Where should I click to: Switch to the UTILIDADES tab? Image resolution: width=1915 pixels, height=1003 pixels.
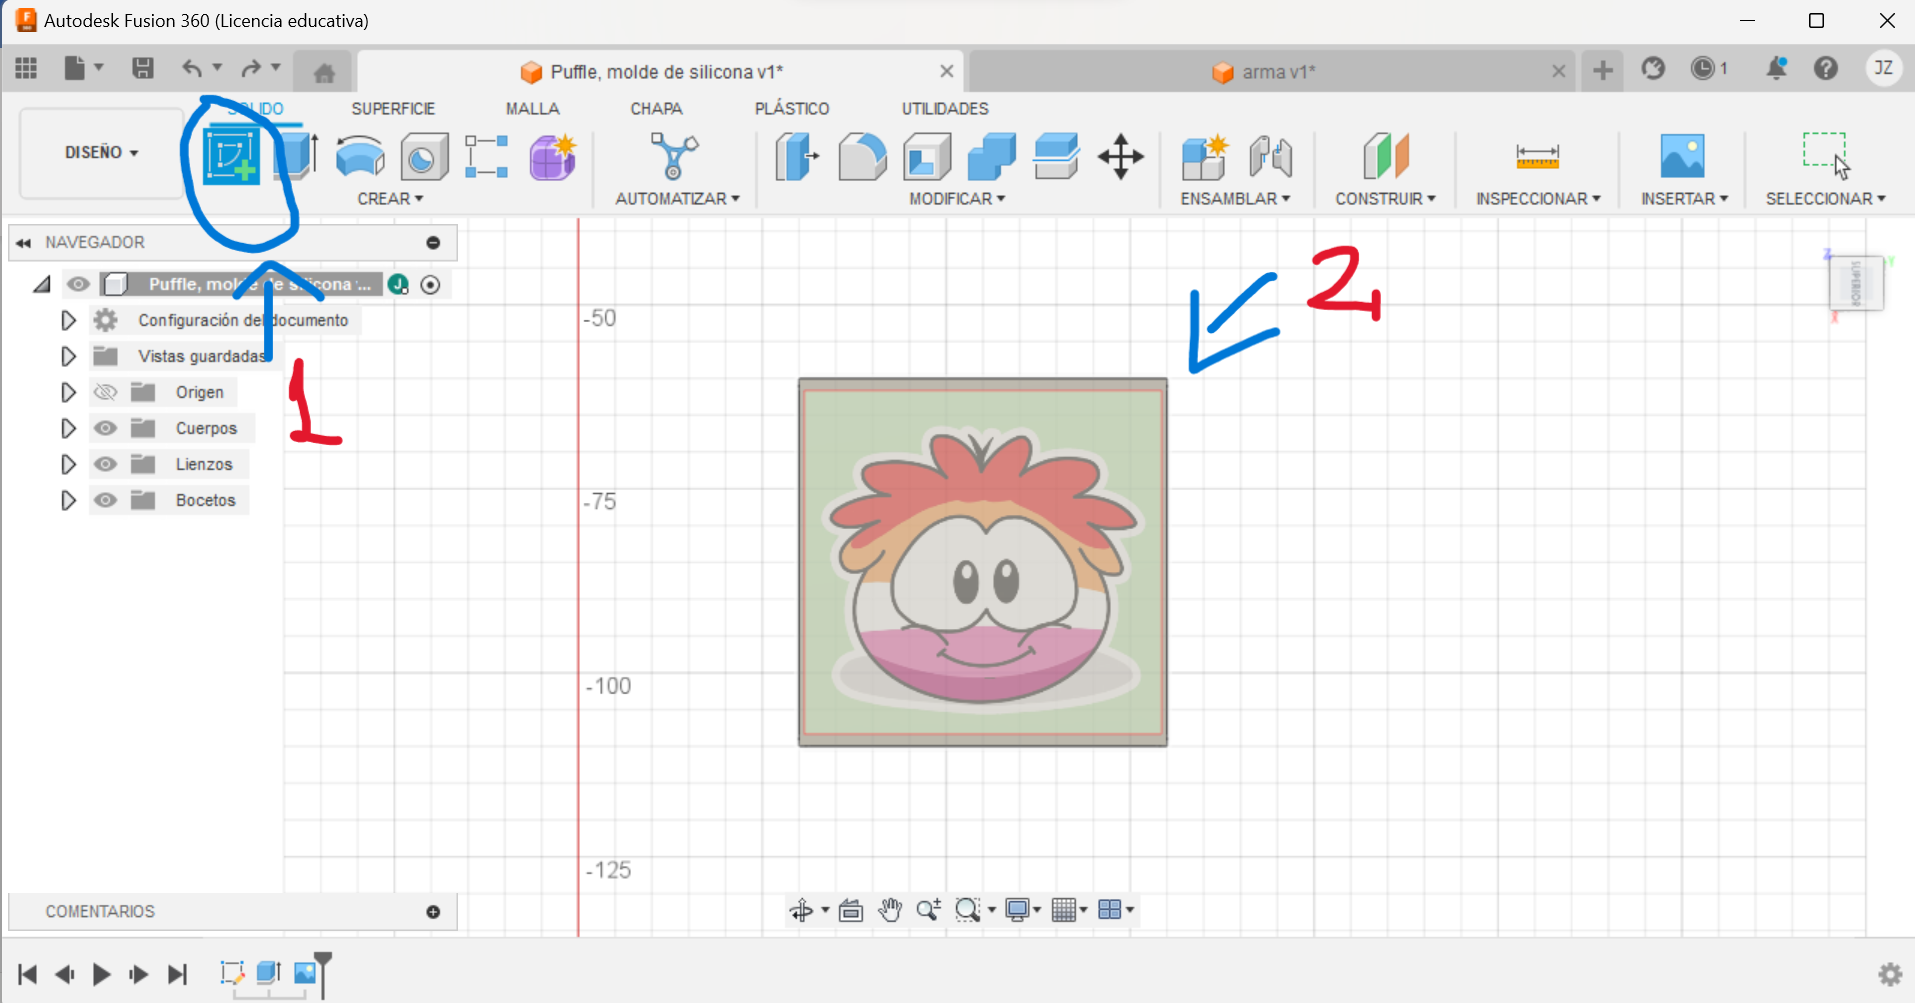point(945,108)
